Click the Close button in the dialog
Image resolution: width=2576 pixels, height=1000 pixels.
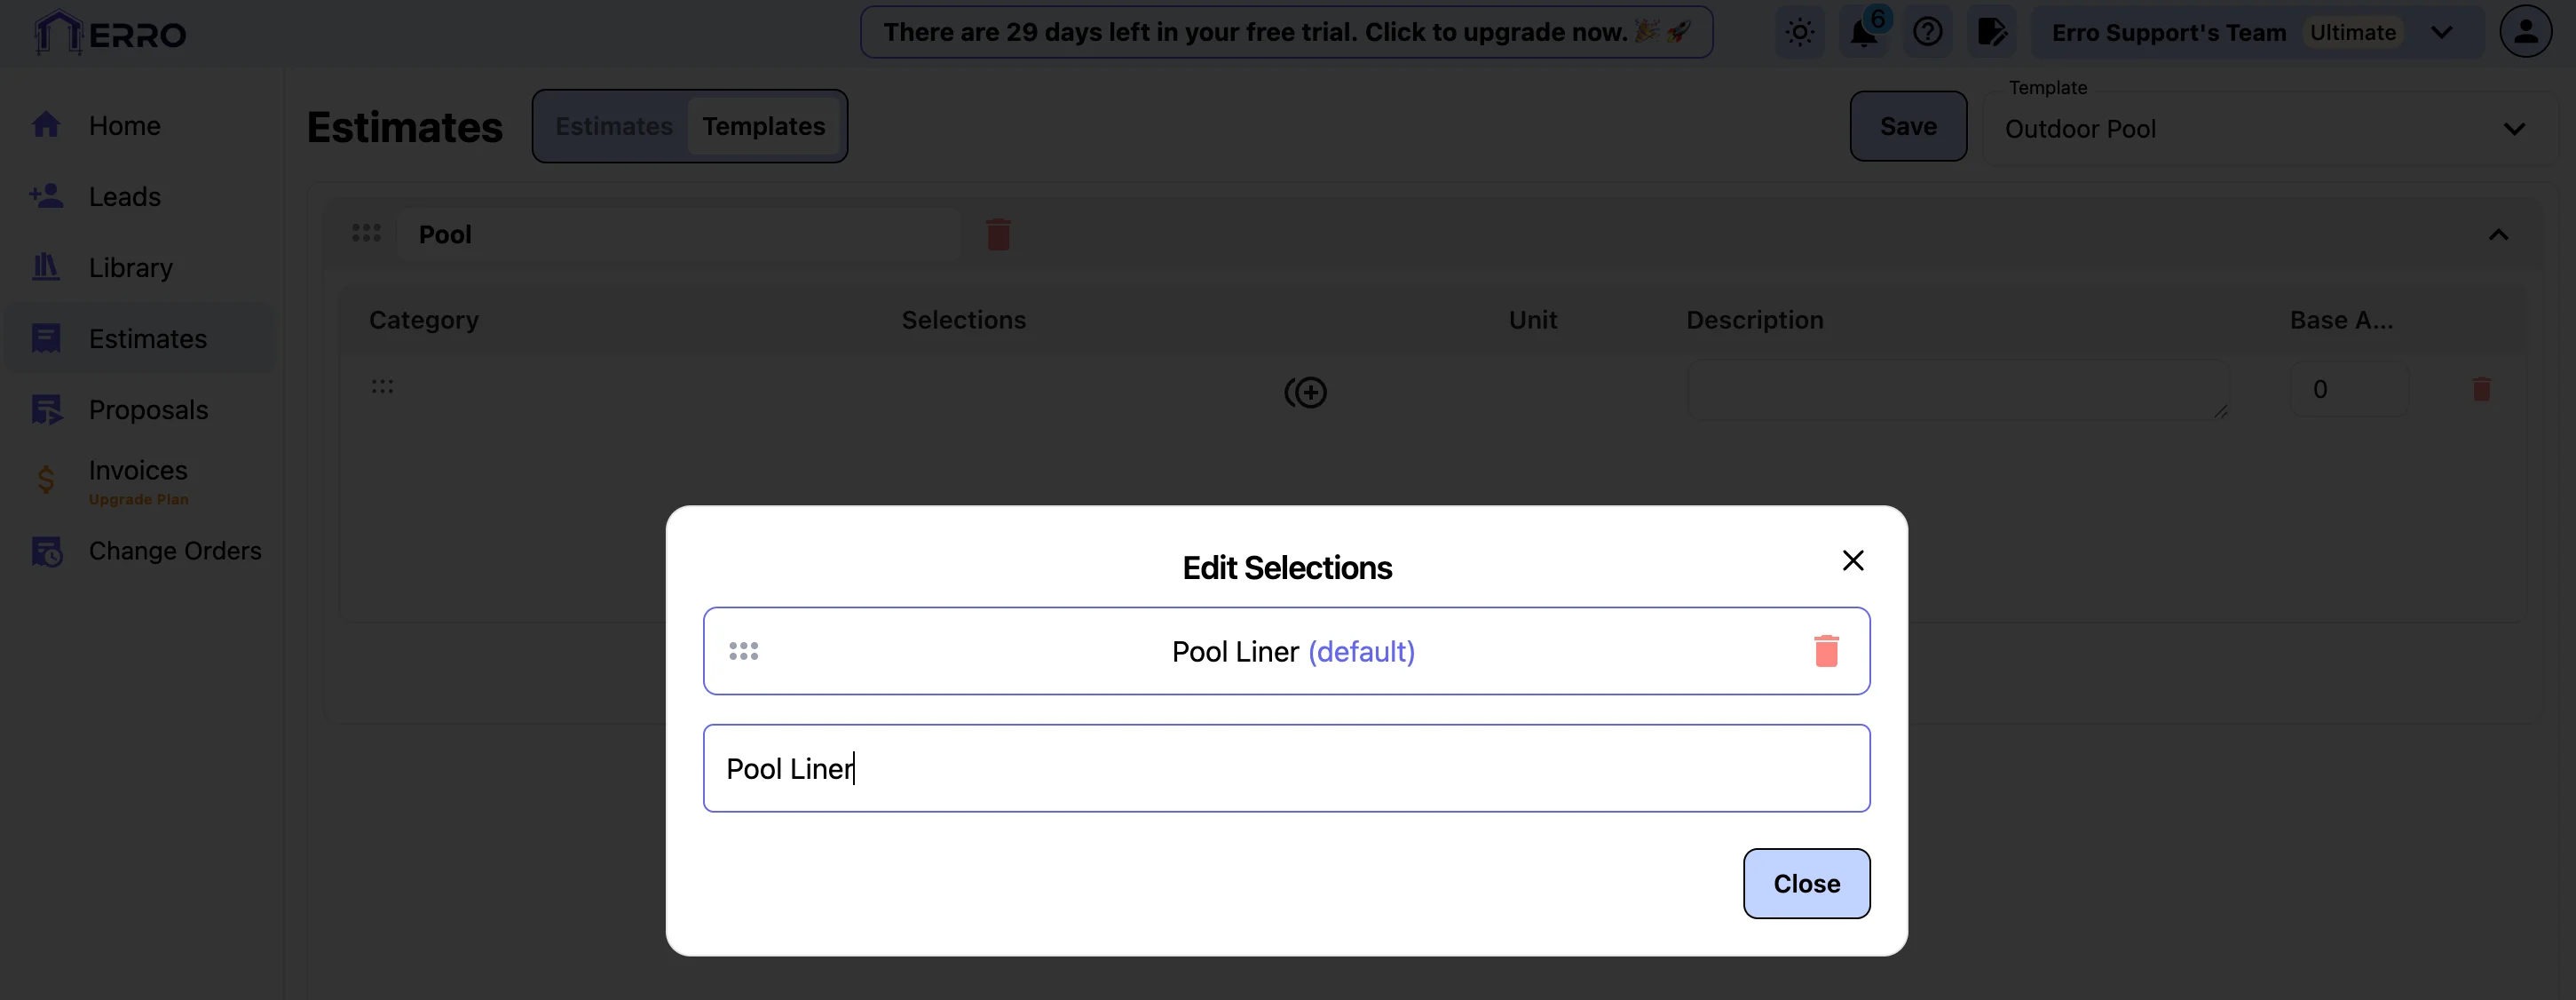[x=1806, y=883]
